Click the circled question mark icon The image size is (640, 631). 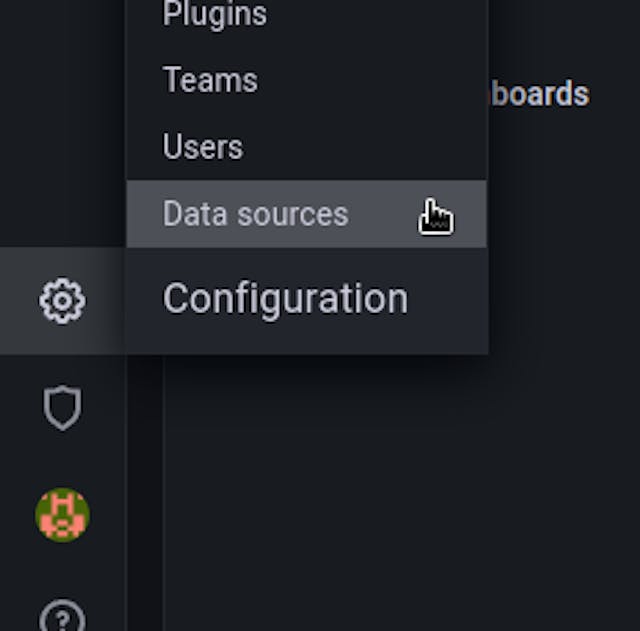pos(62,613)
